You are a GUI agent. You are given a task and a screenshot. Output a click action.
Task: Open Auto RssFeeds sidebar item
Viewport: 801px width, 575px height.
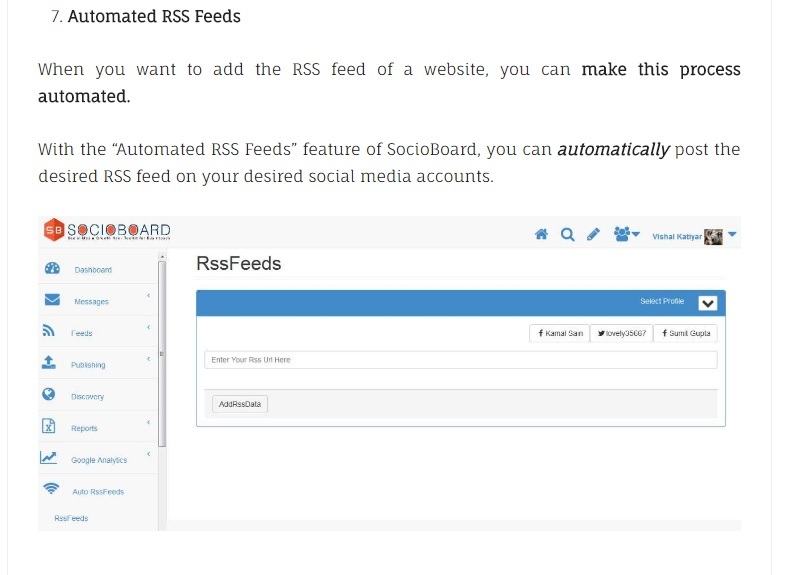pyautogui.click(x=98, y=491)
